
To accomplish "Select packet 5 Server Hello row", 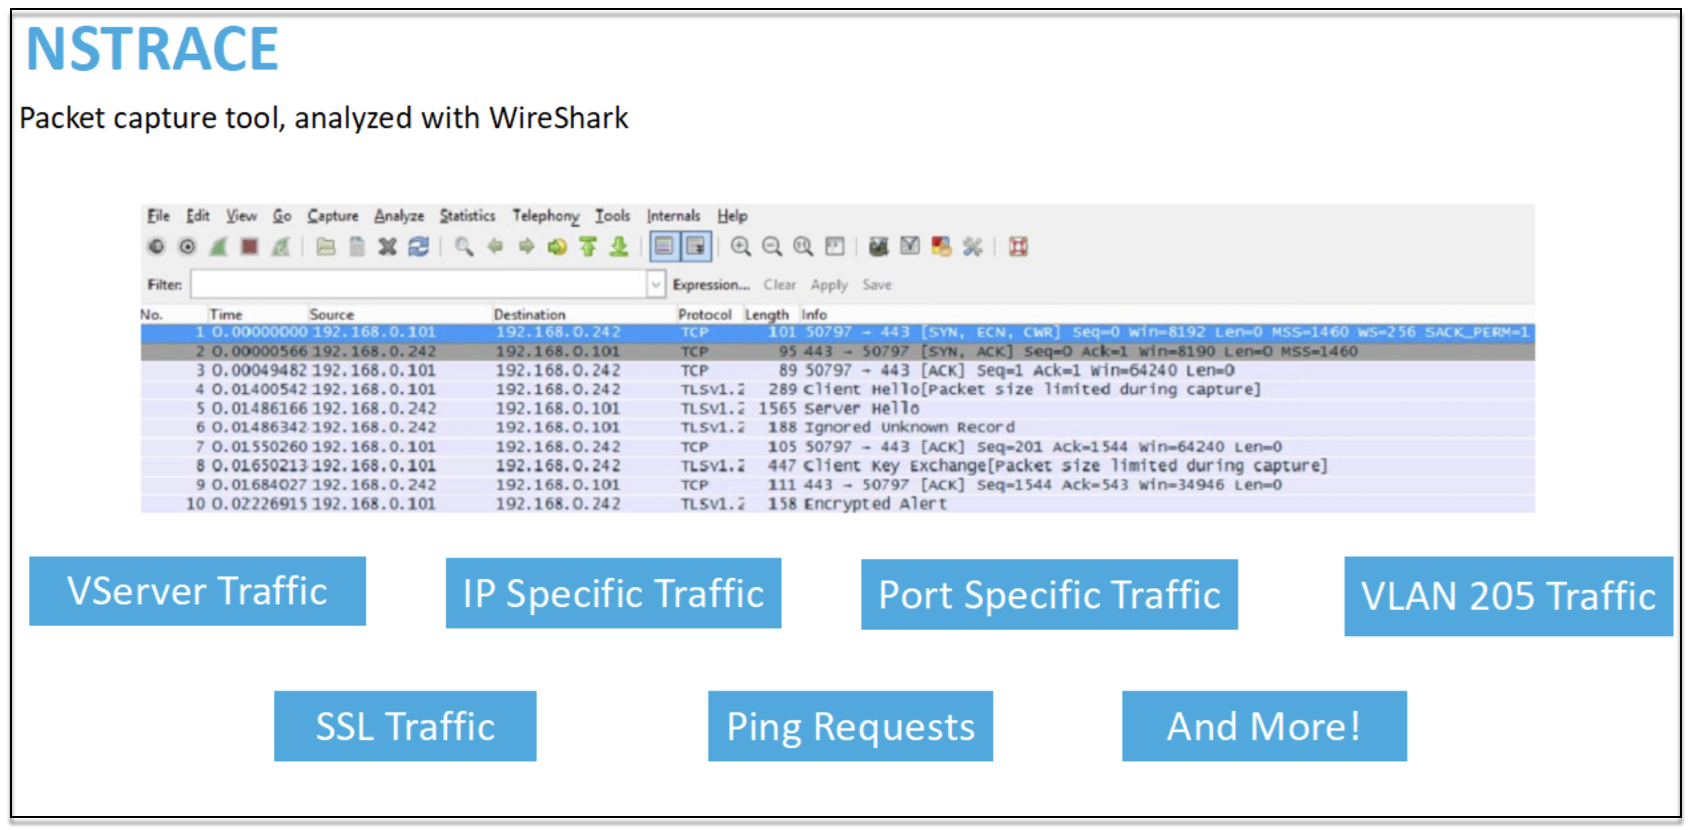I will coord(837,408).
